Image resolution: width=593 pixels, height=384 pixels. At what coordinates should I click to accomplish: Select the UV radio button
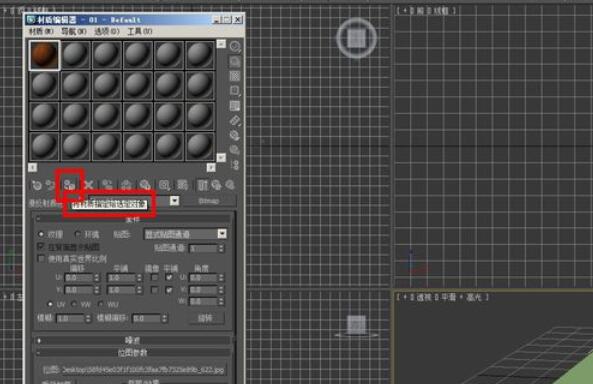pos(50,304)
